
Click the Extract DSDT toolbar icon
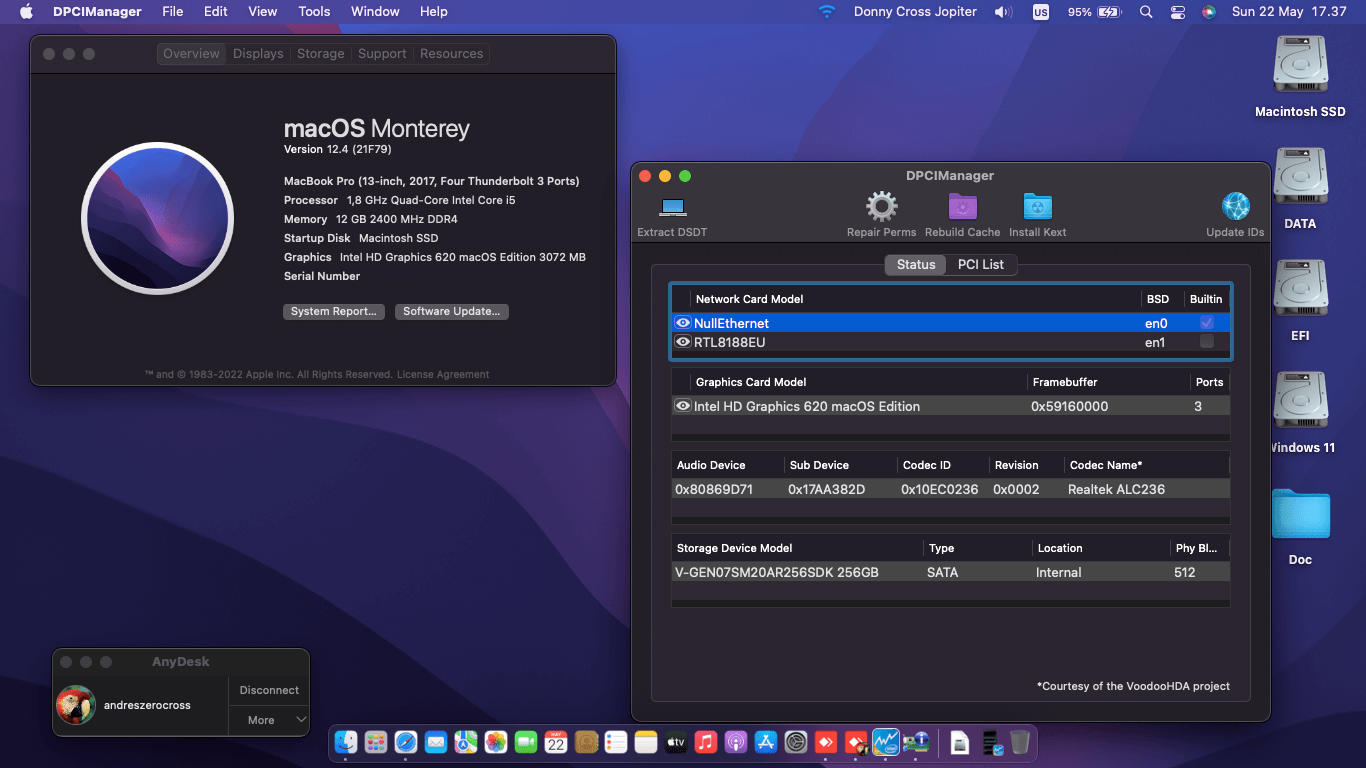(672, 207)
